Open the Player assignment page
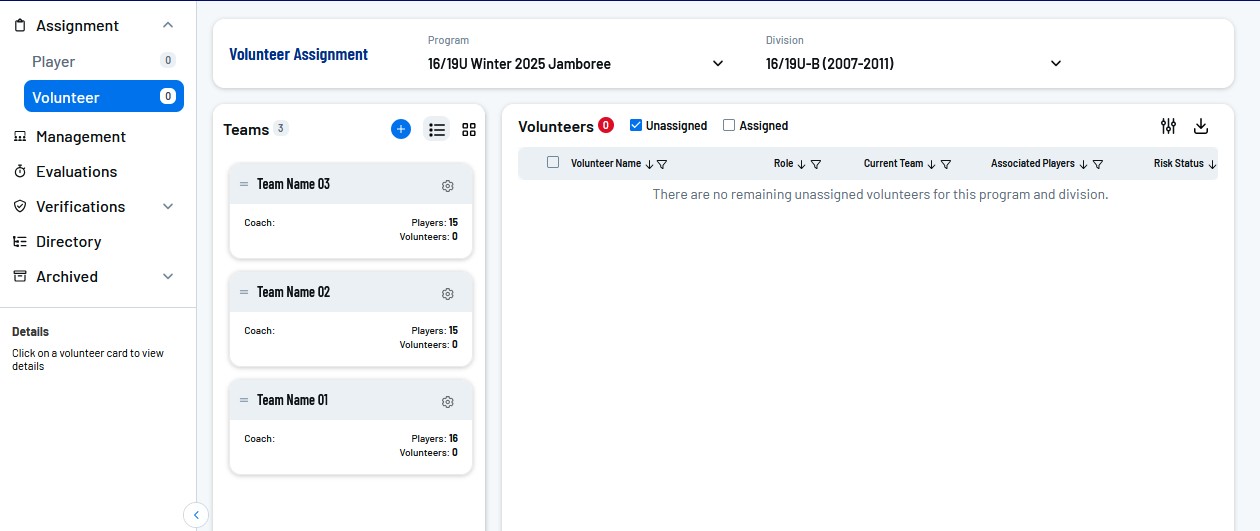This screenshot has height=531, width=1260. [x=54, y=62]
